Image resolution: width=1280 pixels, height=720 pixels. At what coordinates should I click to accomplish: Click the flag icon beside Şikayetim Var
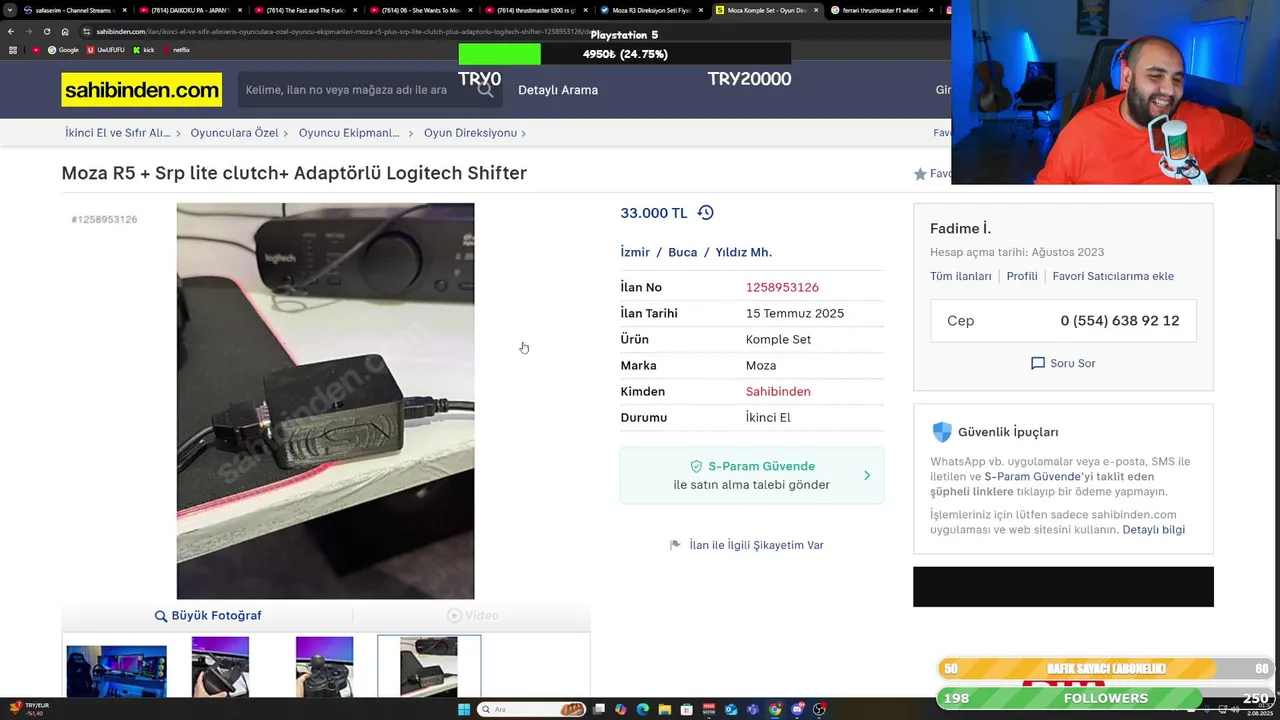click(675, 545)
